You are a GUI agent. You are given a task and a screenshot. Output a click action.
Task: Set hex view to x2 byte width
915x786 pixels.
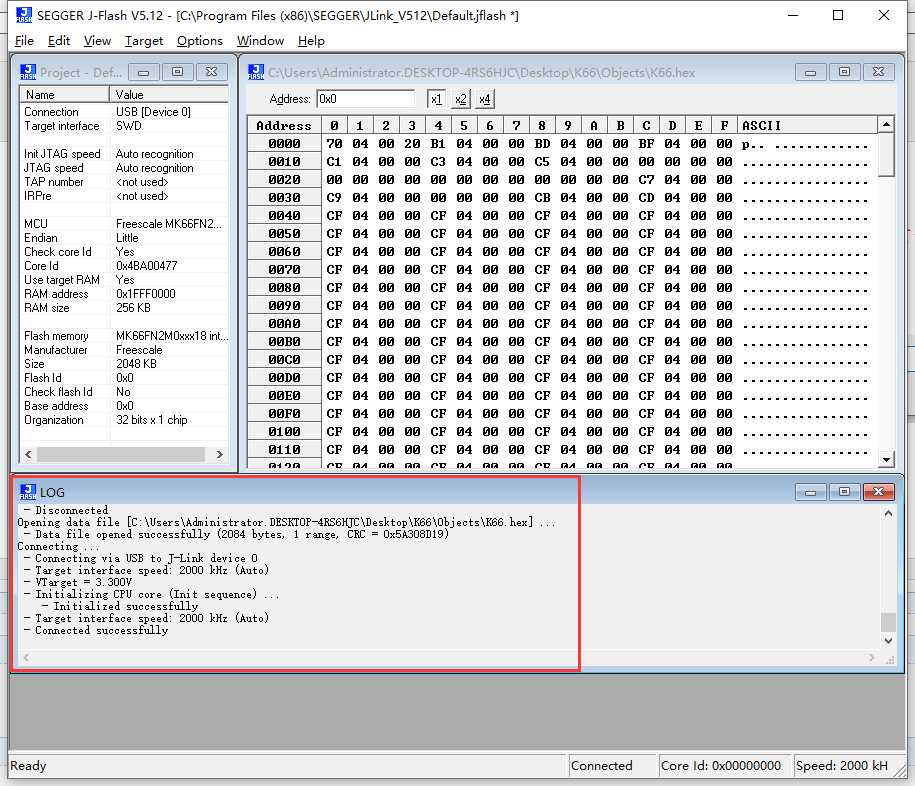point(460,99)
